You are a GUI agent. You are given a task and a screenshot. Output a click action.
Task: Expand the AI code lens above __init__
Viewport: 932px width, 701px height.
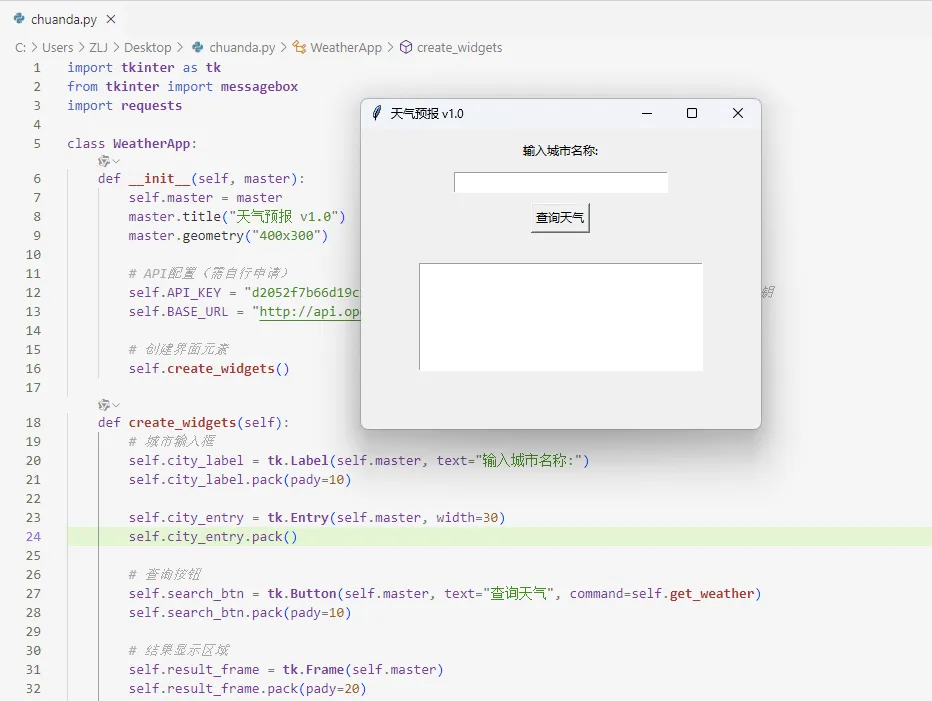[109, 161]
